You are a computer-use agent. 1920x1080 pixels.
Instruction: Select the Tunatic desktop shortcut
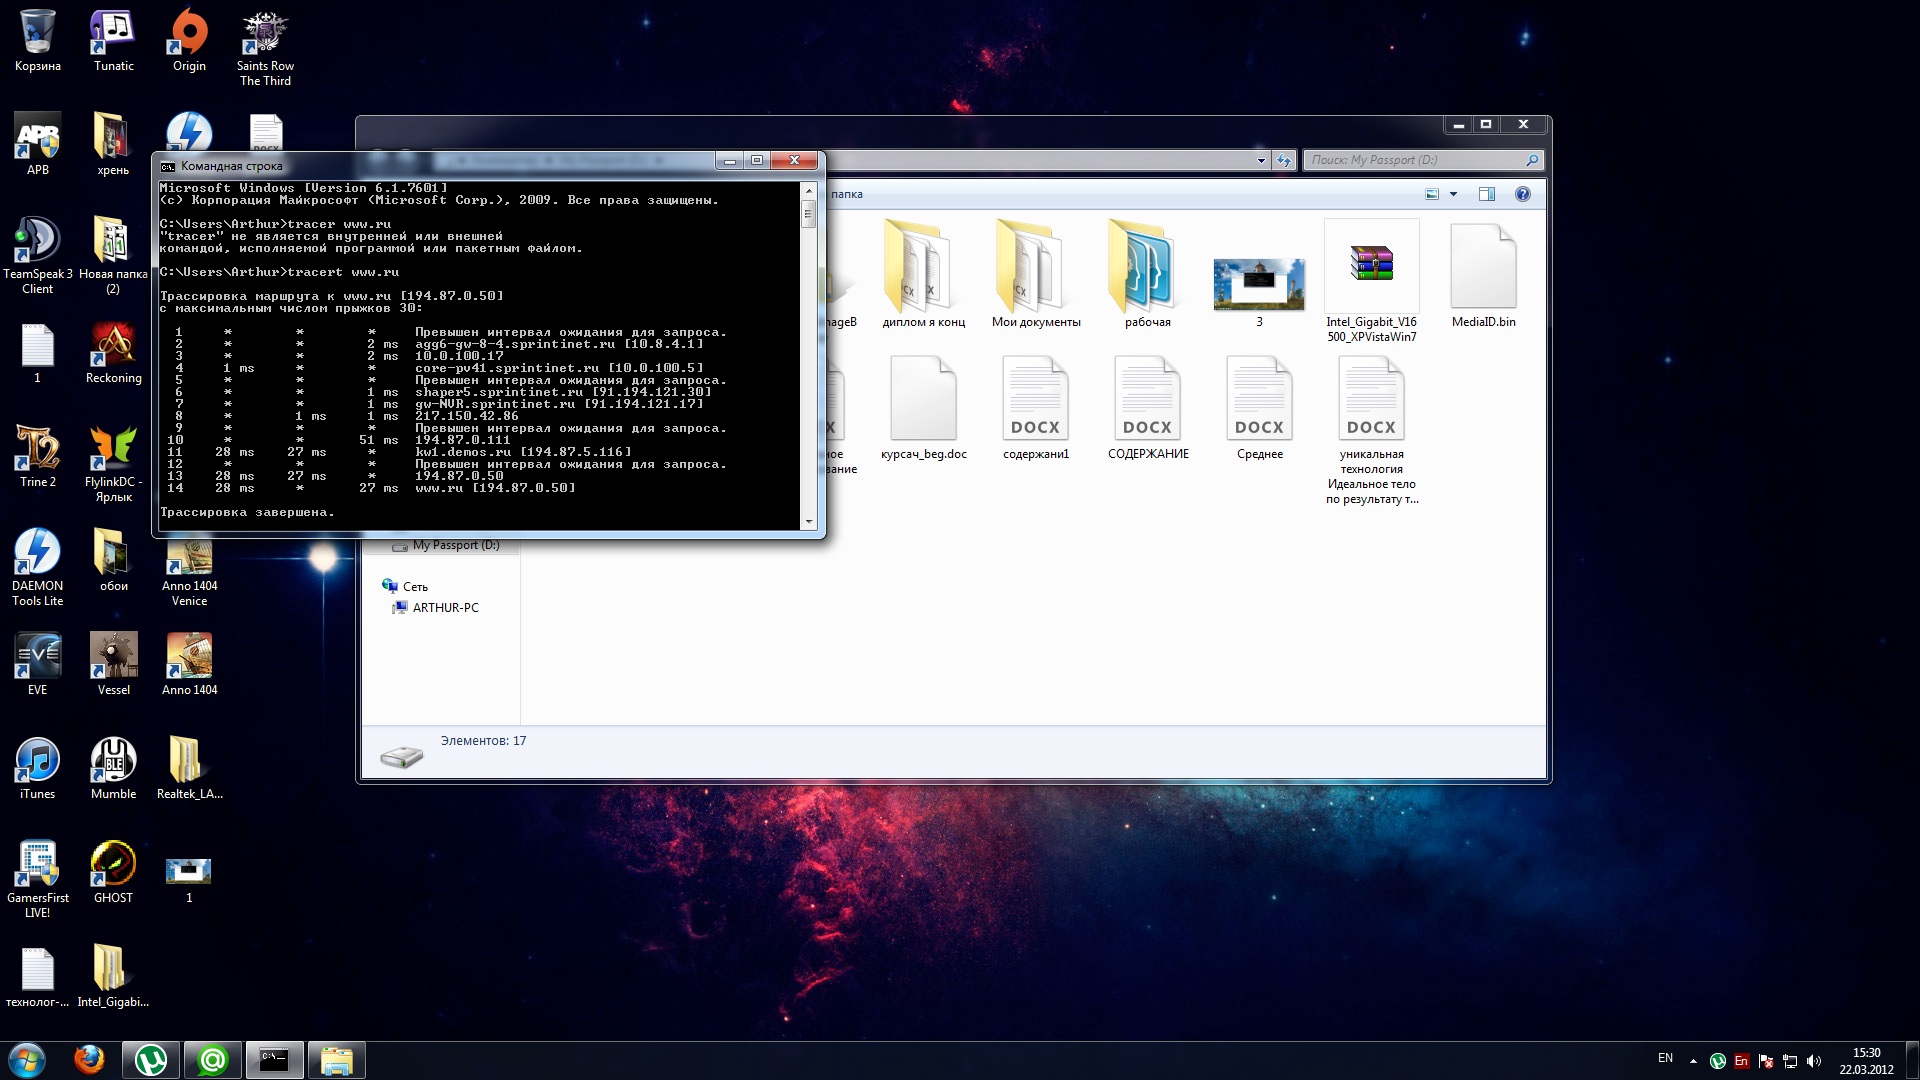point(113,40)
